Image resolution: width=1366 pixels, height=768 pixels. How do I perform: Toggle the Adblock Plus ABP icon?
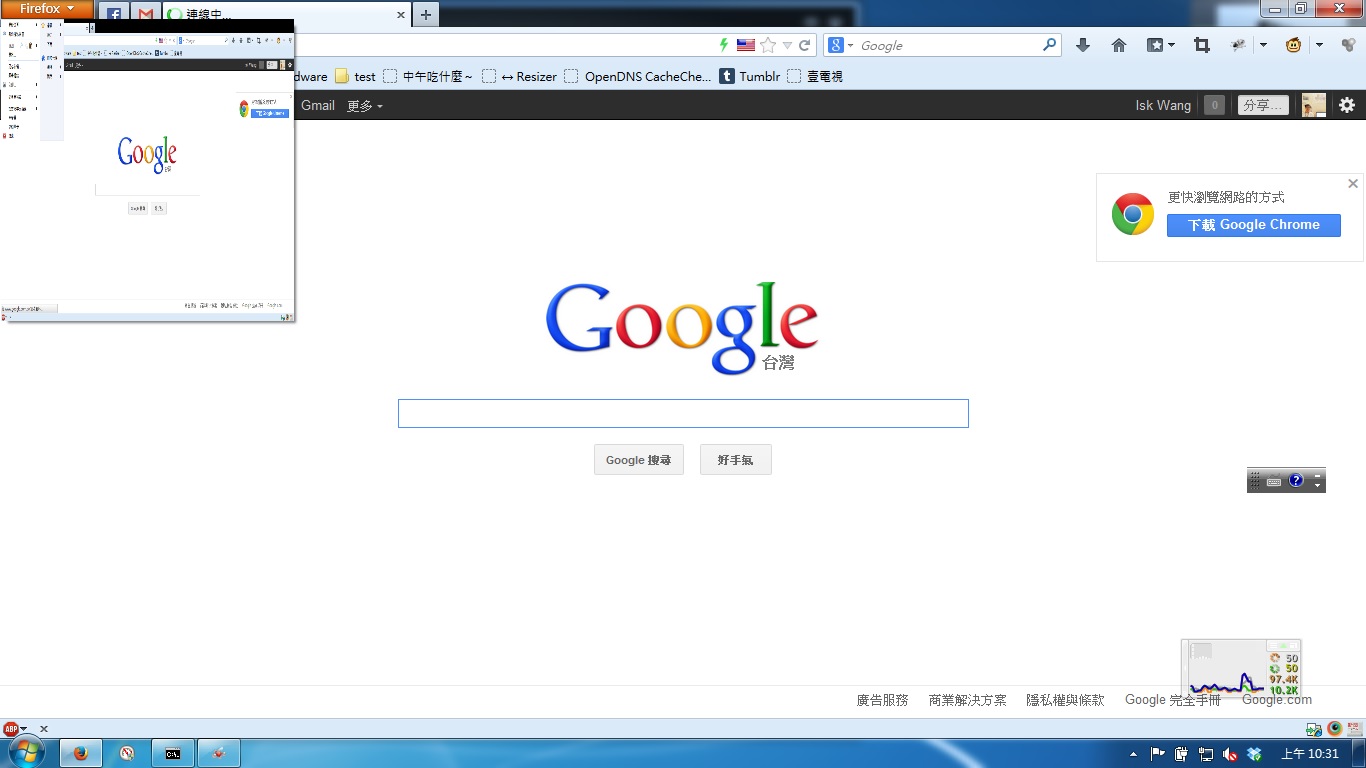click(x=11, y=729)
